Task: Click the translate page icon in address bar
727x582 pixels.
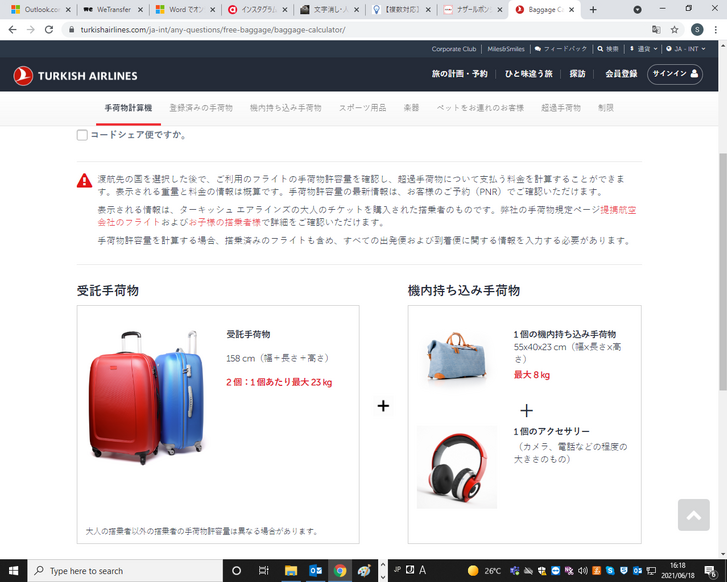Action: (x=656, y=30)
